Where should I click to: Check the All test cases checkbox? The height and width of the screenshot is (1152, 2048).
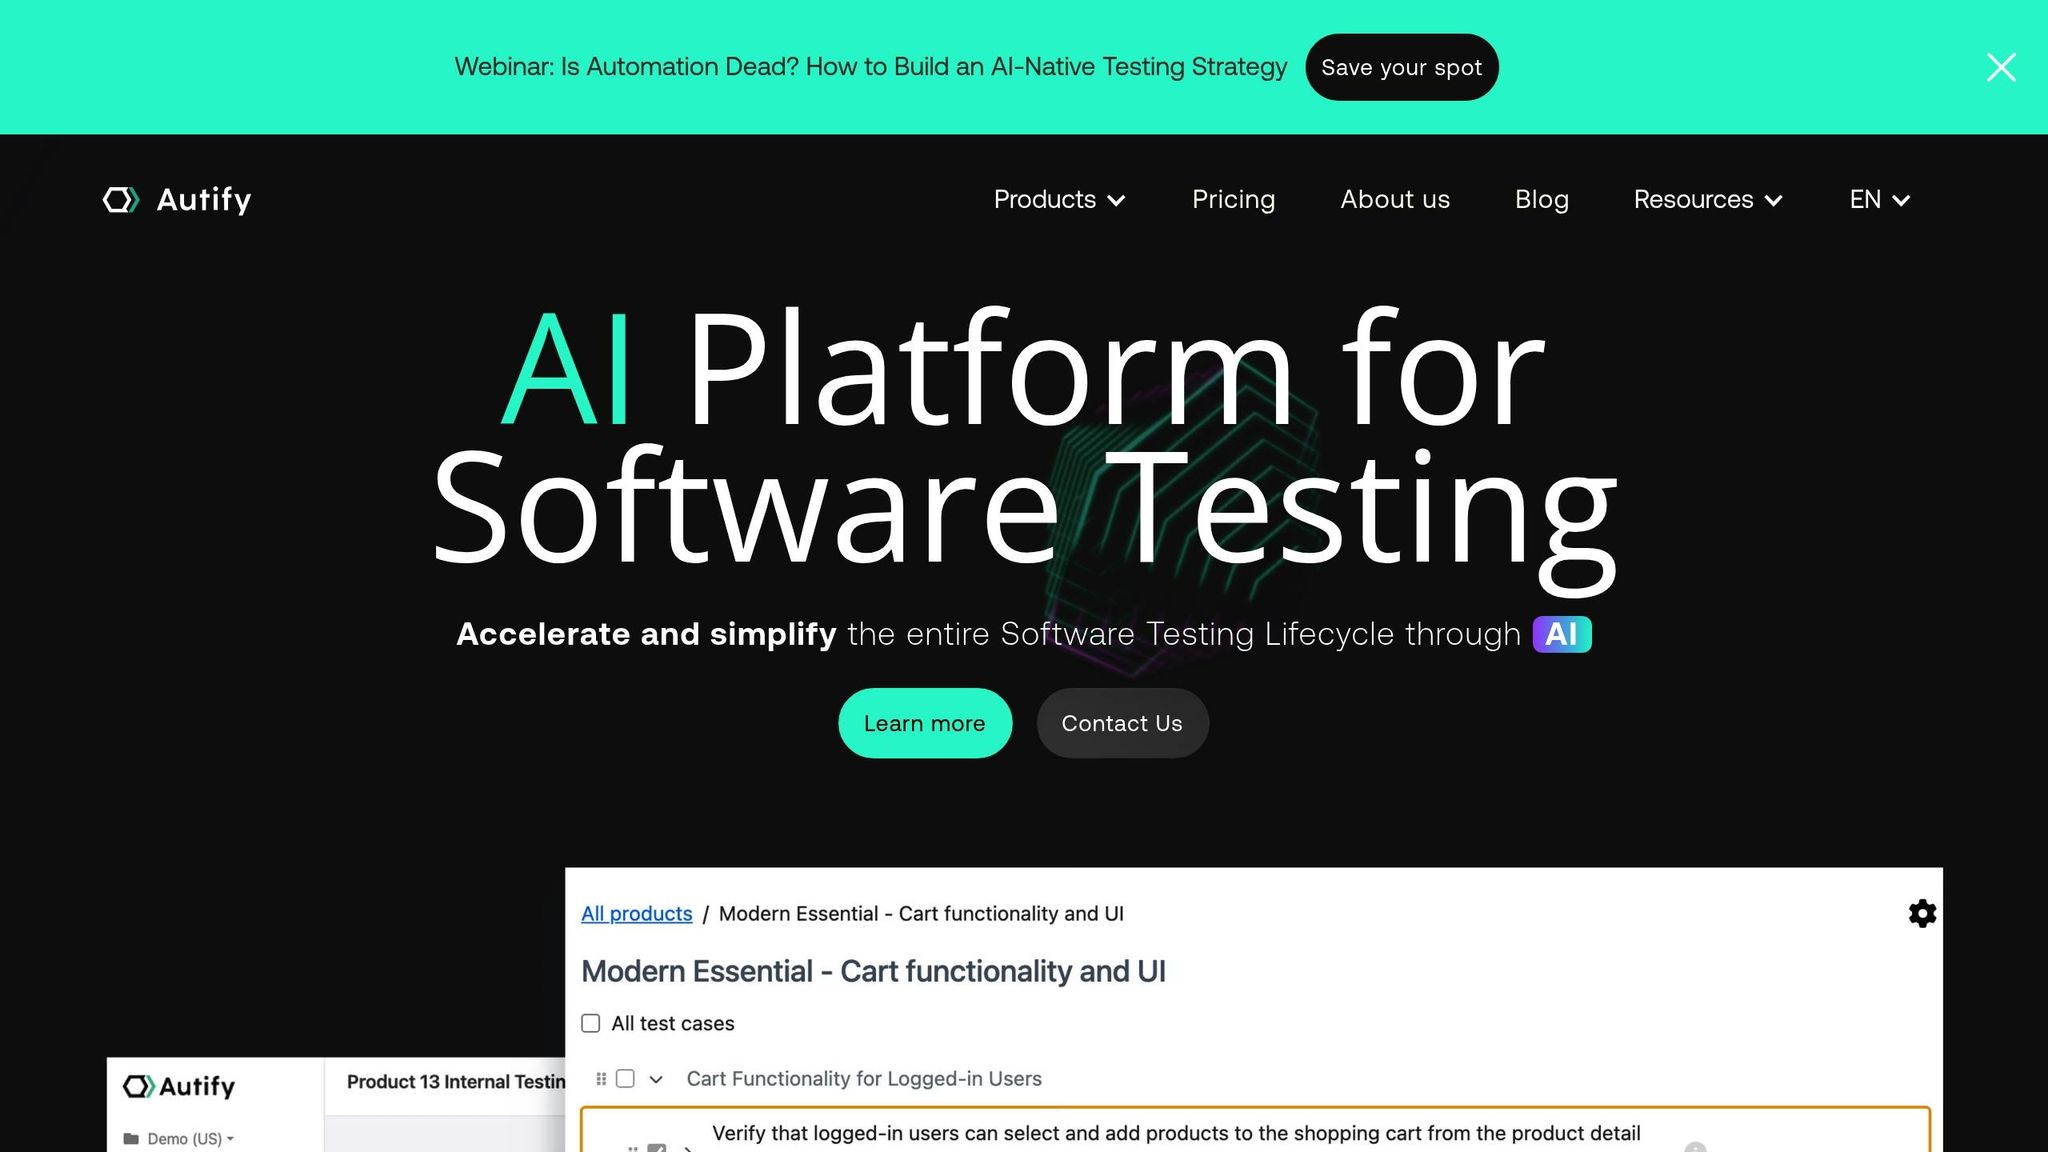tap(591, 1023)
